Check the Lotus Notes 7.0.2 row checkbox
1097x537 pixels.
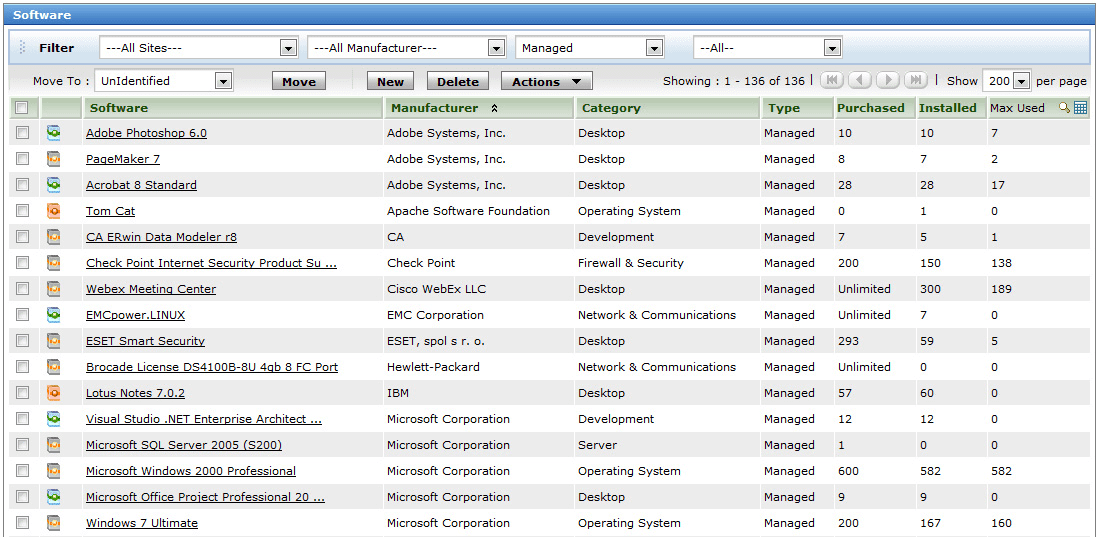pos(22,393)
